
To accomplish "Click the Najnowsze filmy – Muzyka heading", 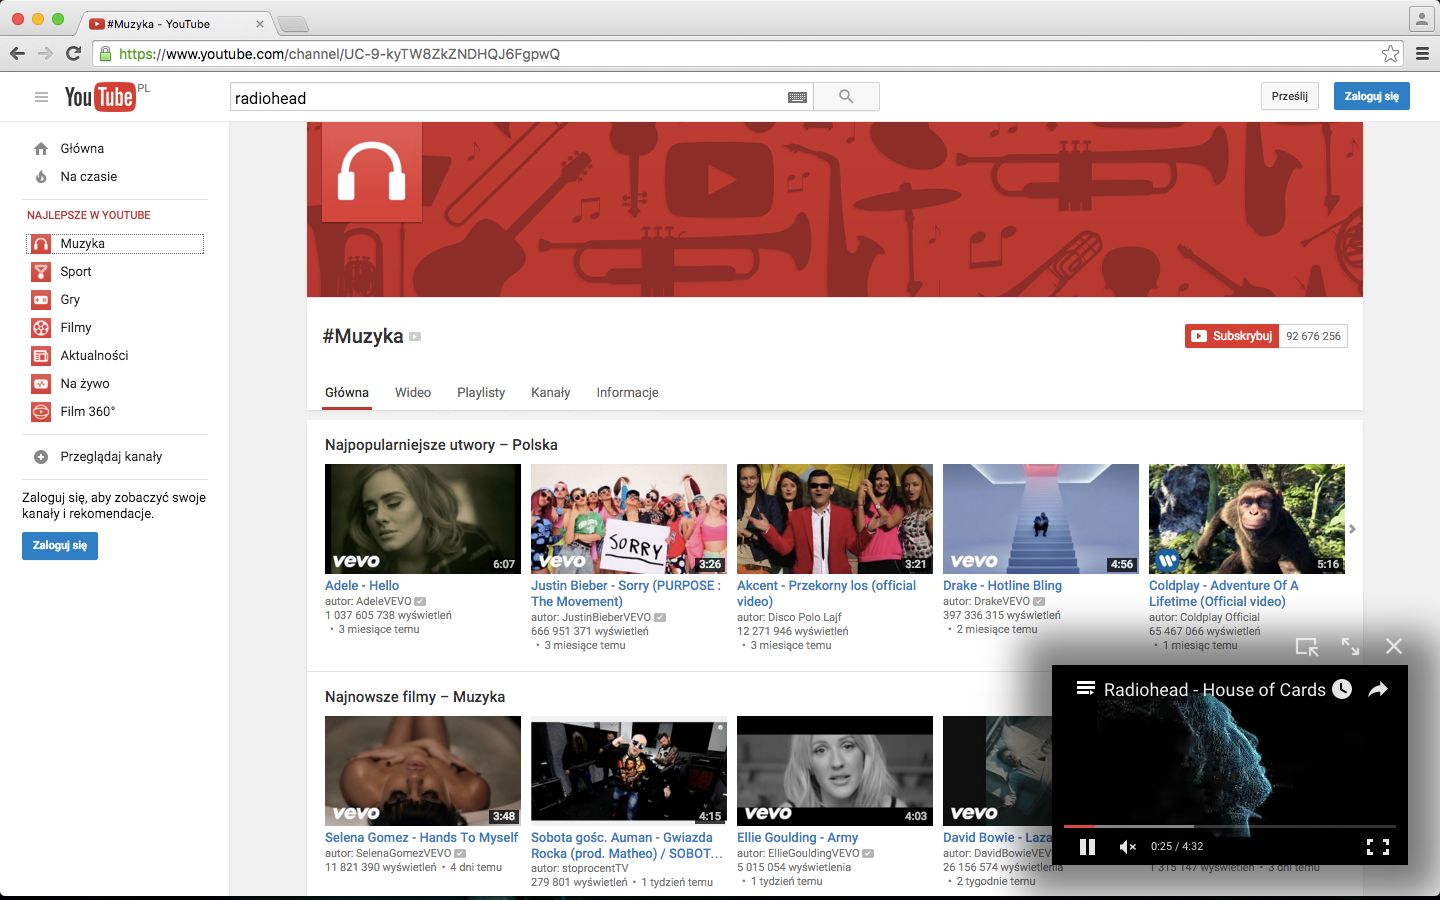I will (415, 697).
